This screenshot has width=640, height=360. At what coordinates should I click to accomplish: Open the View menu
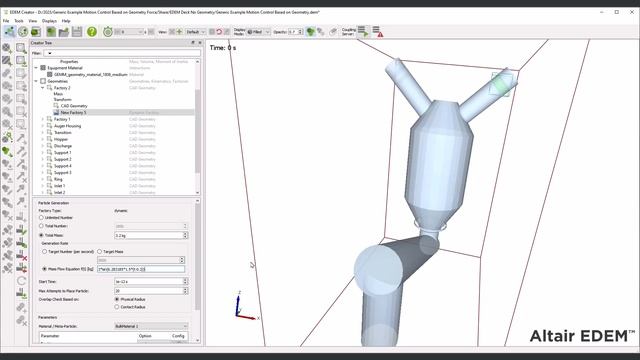[x=33, y=21]
